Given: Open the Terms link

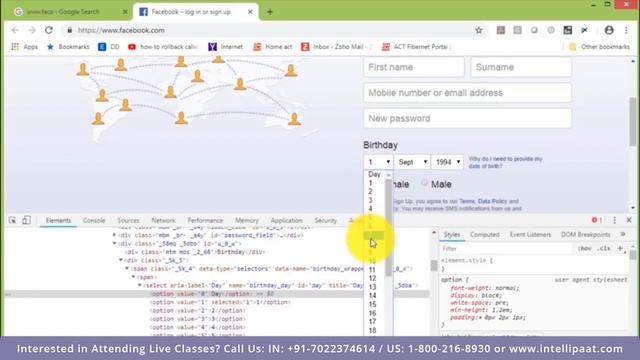Looking at the screenshot, I should pos(467,201).
